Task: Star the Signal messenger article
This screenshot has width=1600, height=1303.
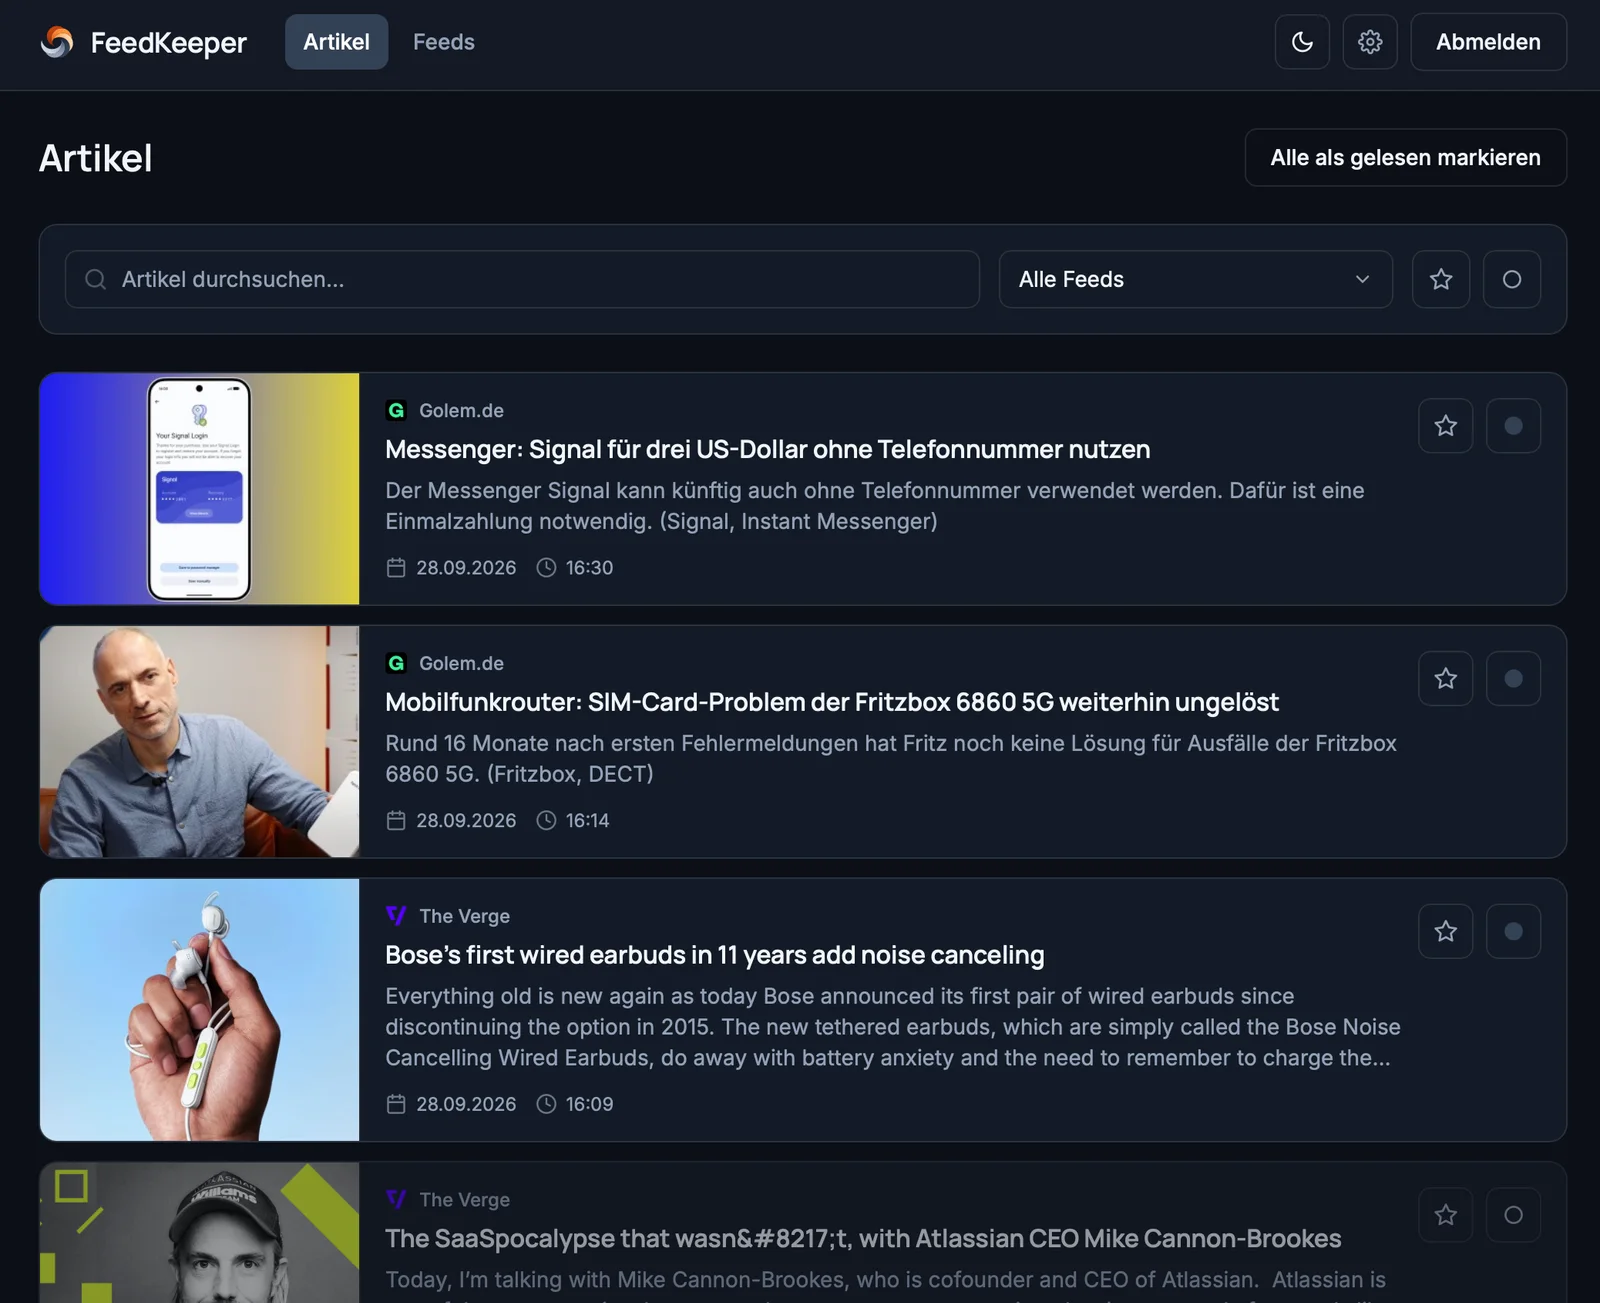Action: point(1446,426)
